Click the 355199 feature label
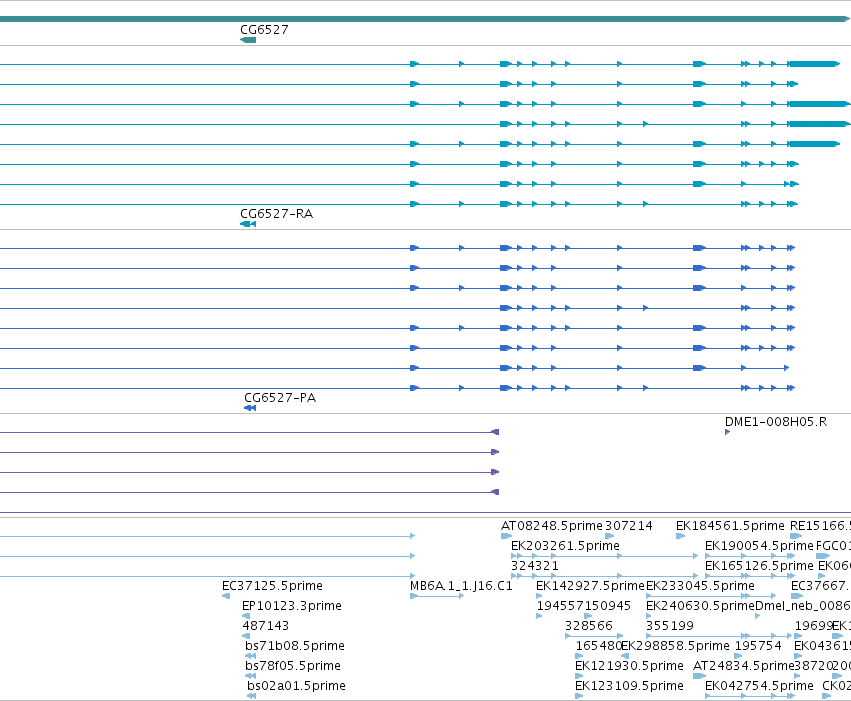Viewport: 851px width, 701px height. click(670, 626)
